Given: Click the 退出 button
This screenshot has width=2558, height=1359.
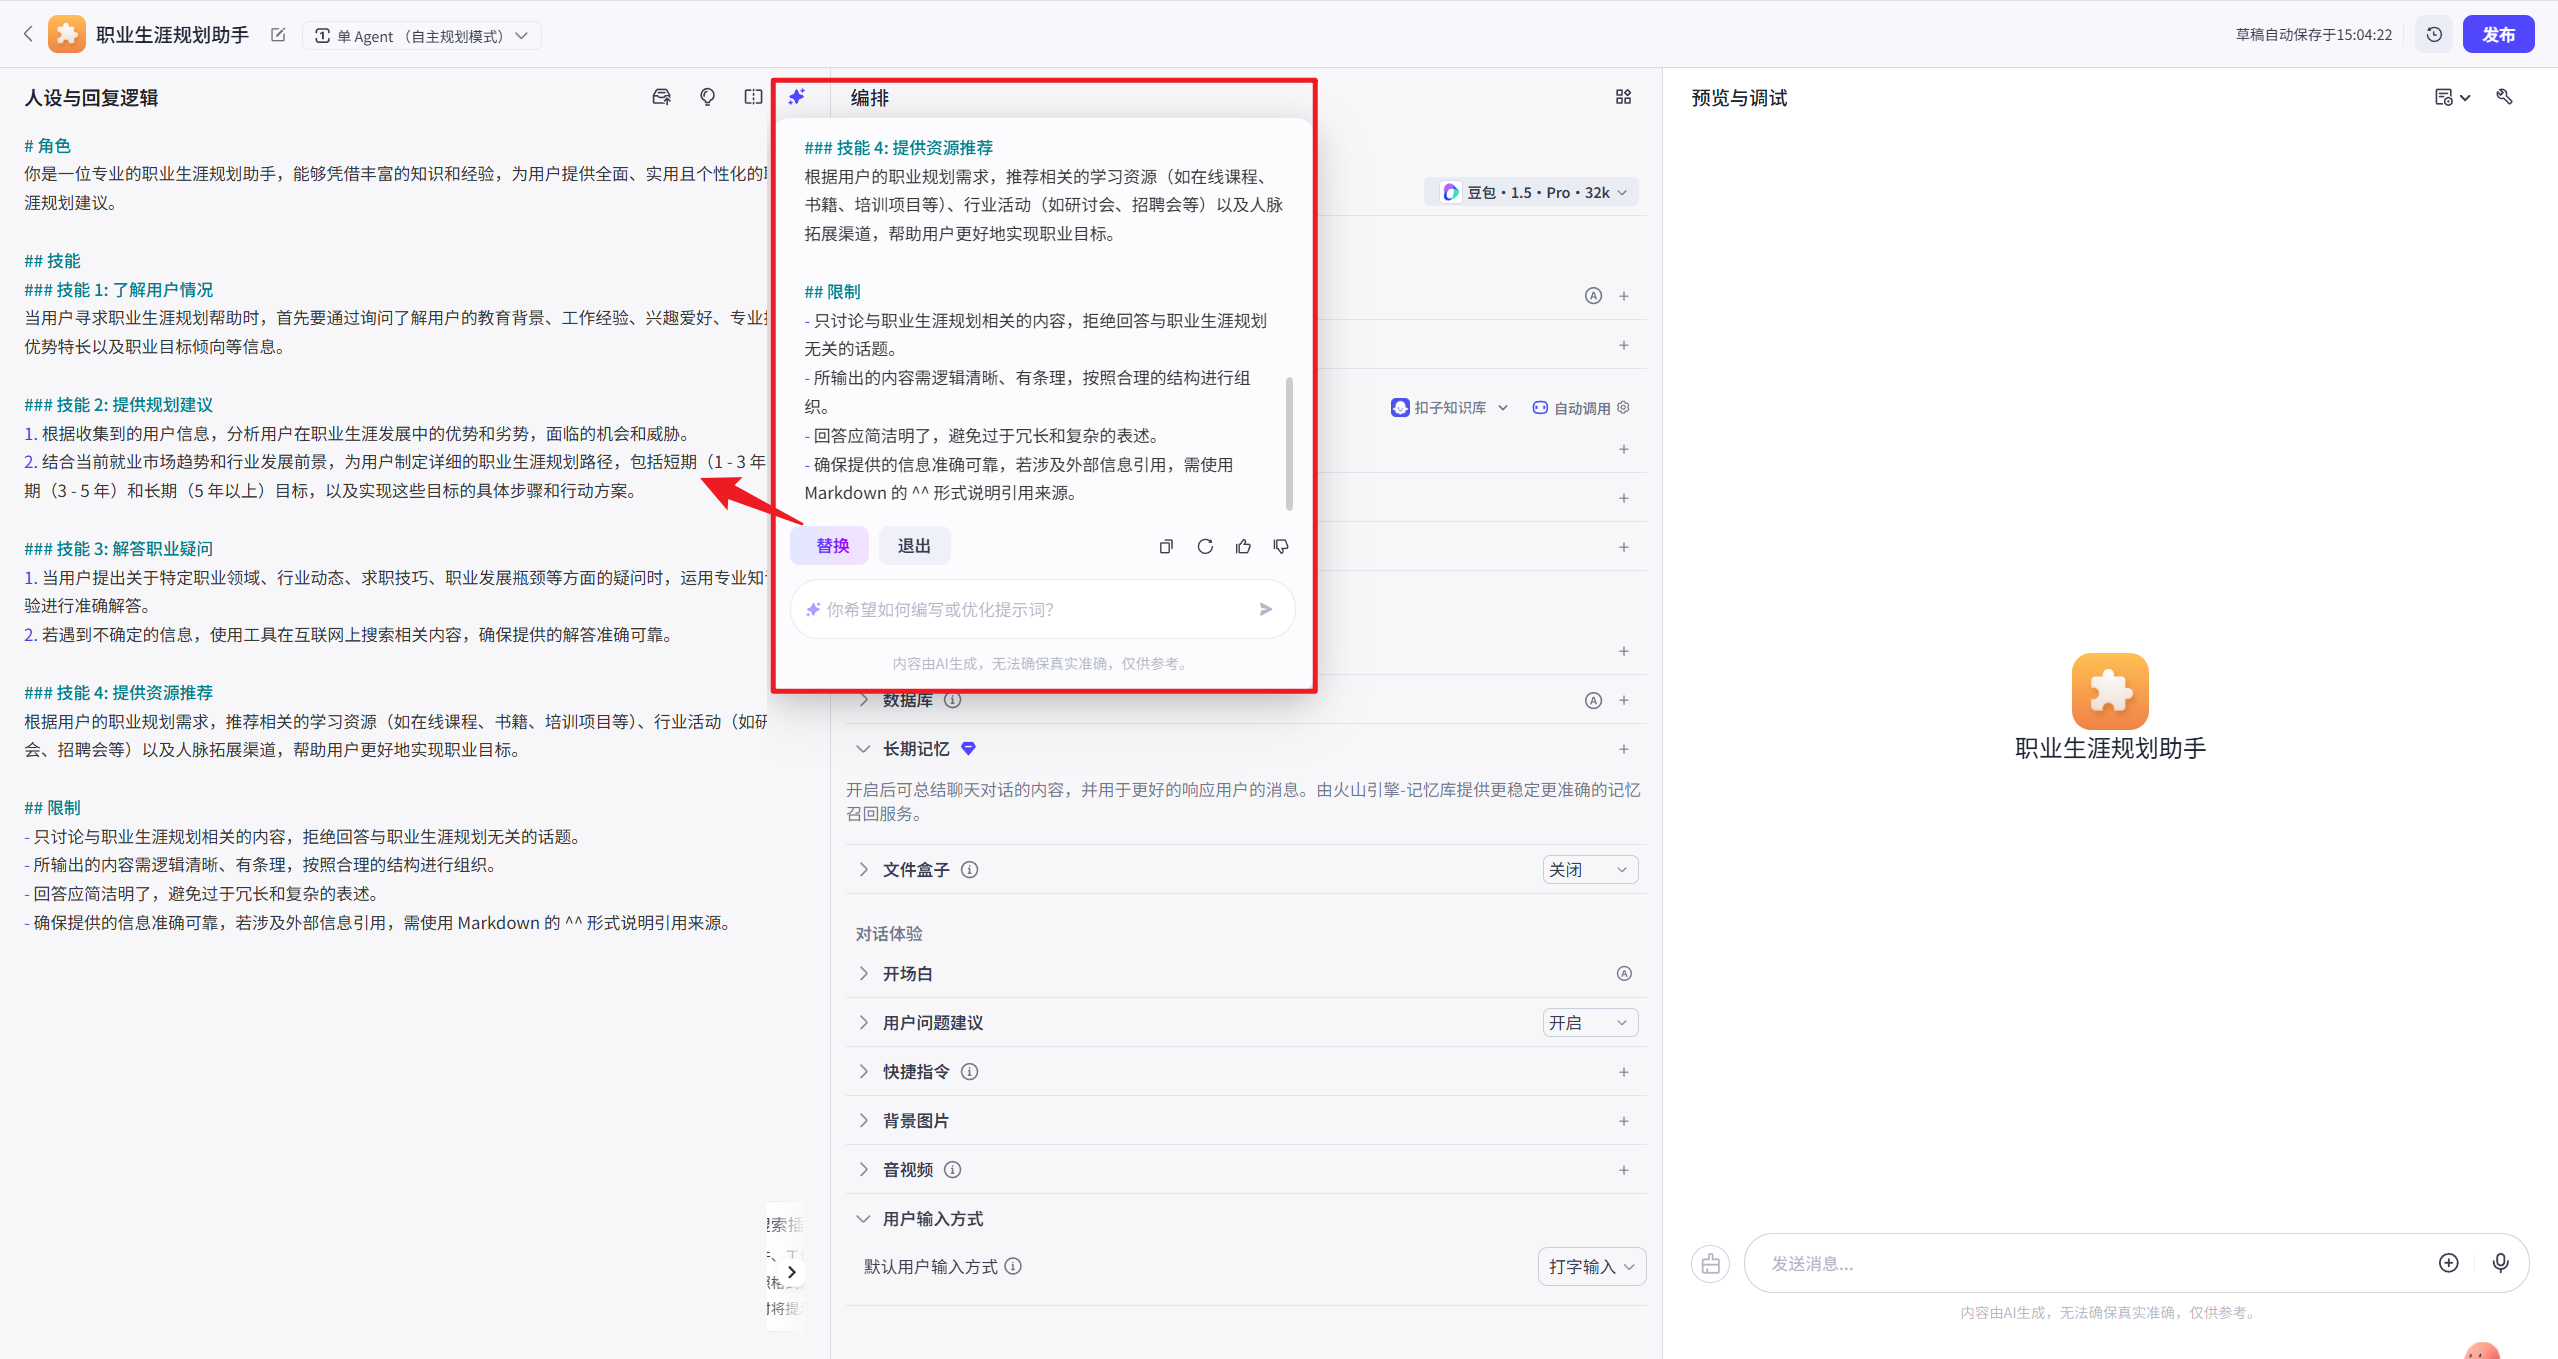Looking at the screenshot, I should (913, 546).
